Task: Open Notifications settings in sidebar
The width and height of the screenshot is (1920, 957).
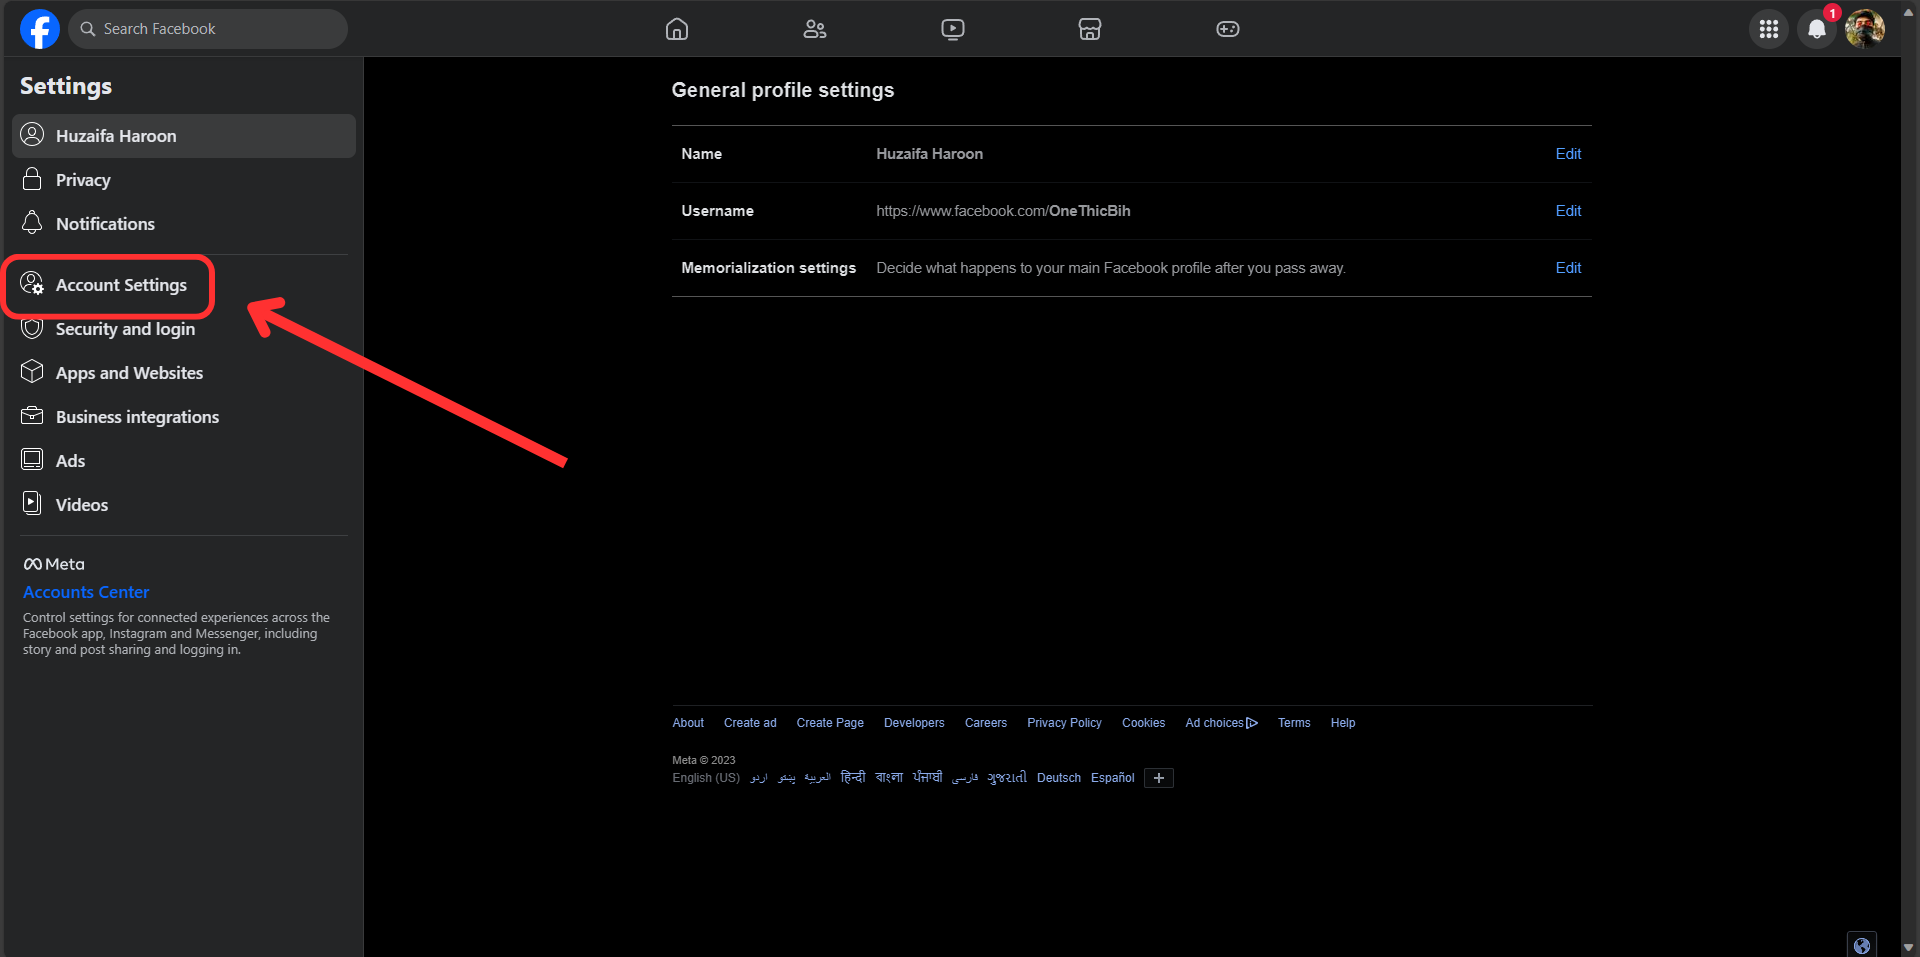Action: click(x=184, y=224)
